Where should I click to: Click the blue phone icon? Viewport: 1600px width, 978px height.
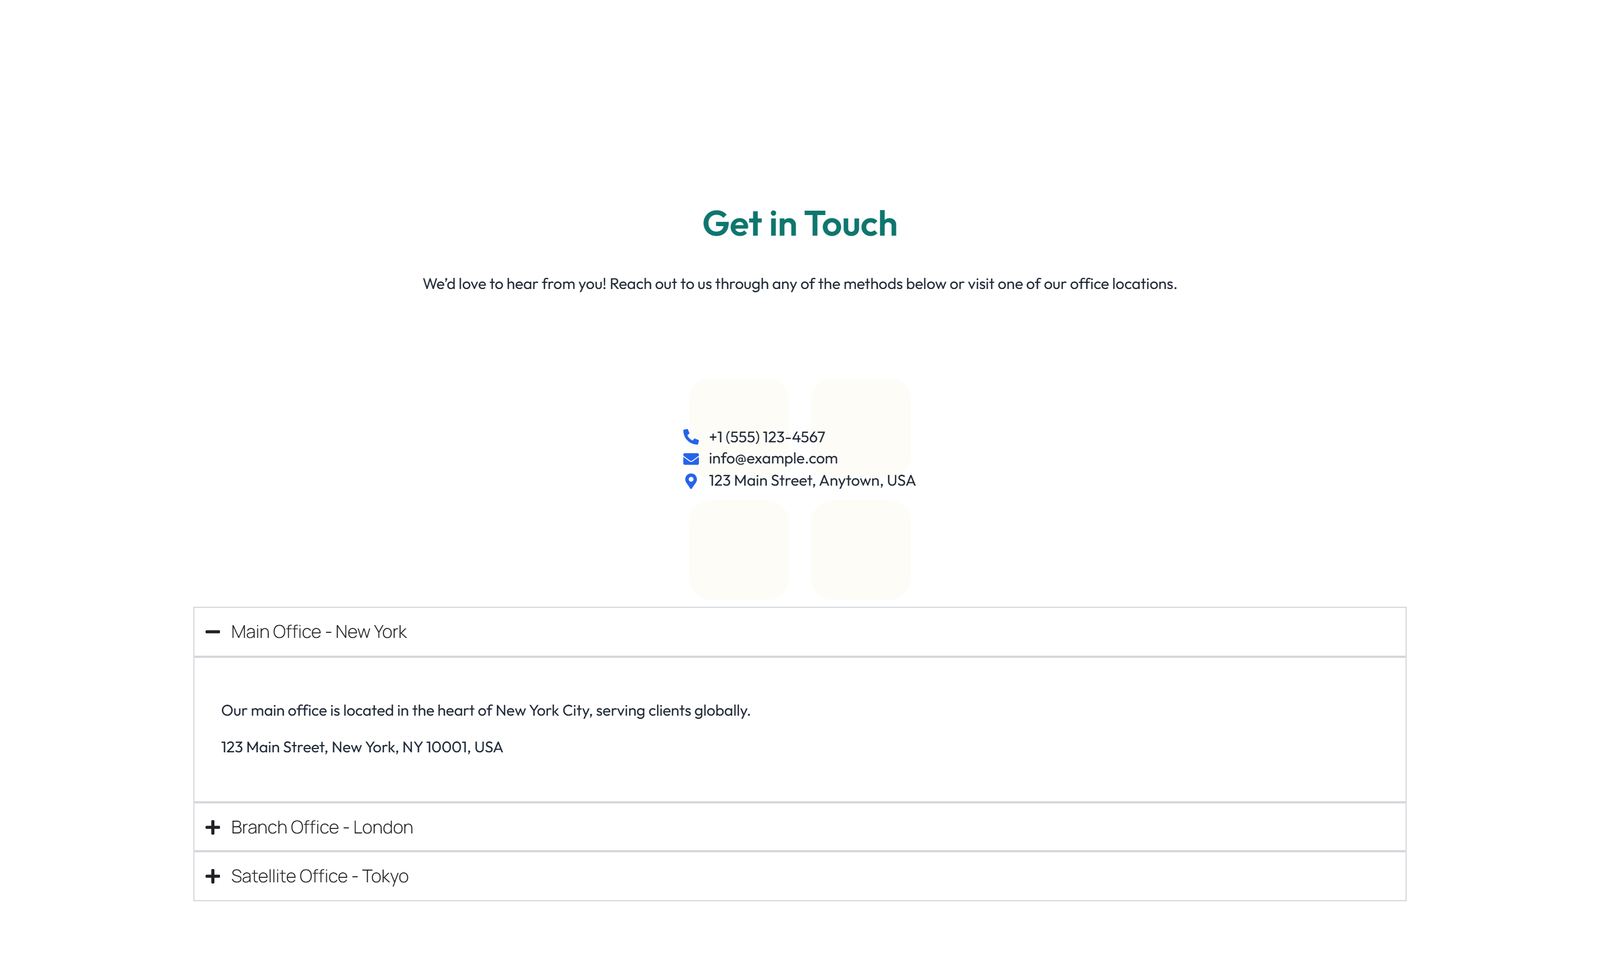point(691,437)
